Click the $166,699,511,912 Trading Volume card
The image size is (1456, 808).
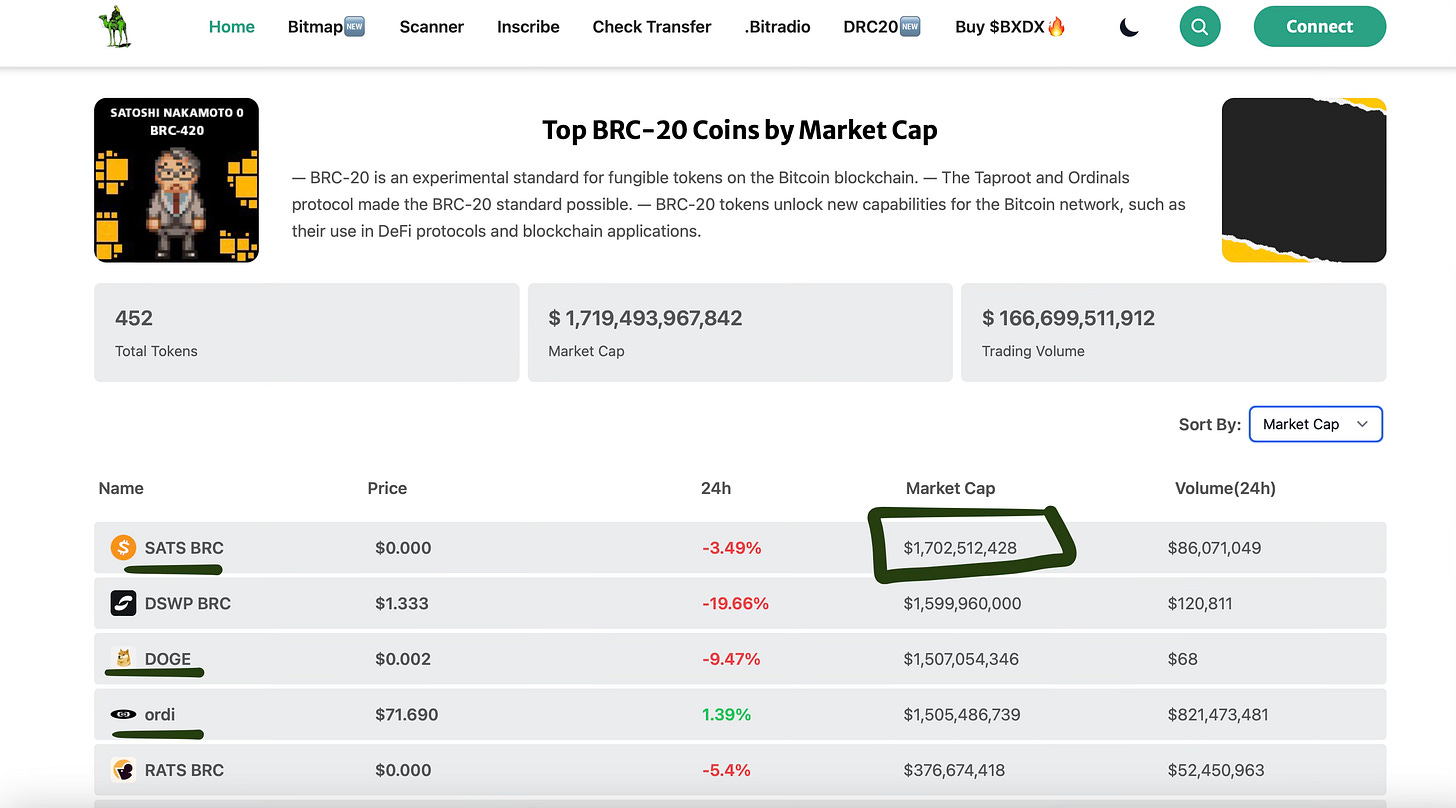coord(1173,332)
